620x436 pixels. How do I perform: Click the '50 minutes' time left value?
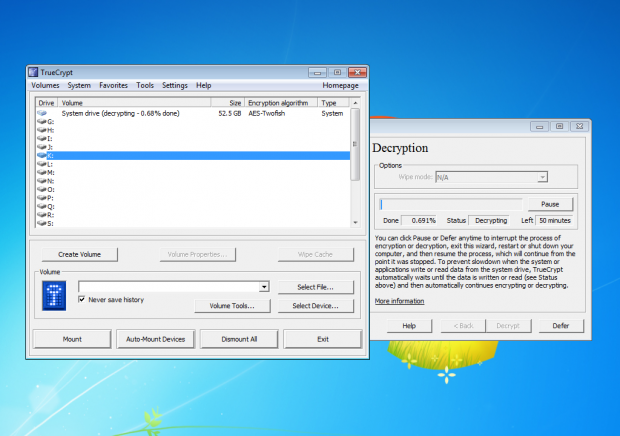tap(554, 221)
